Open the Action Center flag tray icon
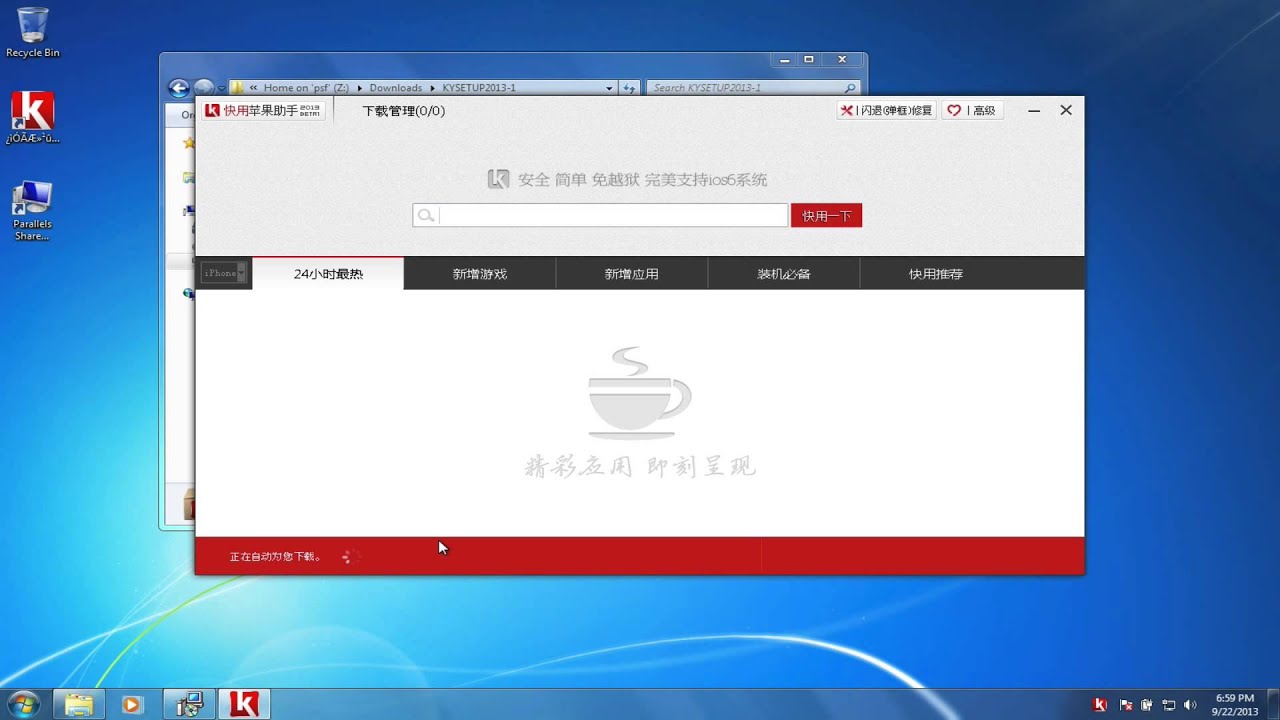1280x720 pixels. click(x=1126, y=705)
